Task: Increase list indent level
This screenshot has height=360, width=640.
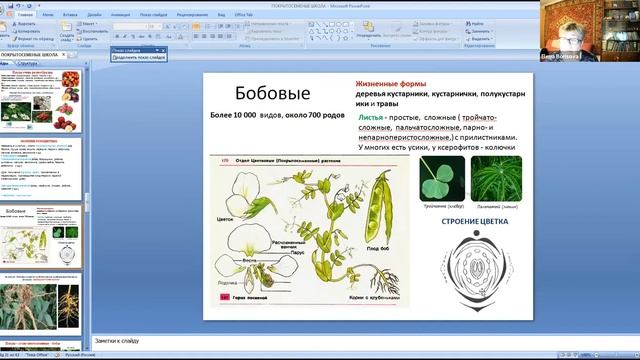Action: [x=229, y=27]
